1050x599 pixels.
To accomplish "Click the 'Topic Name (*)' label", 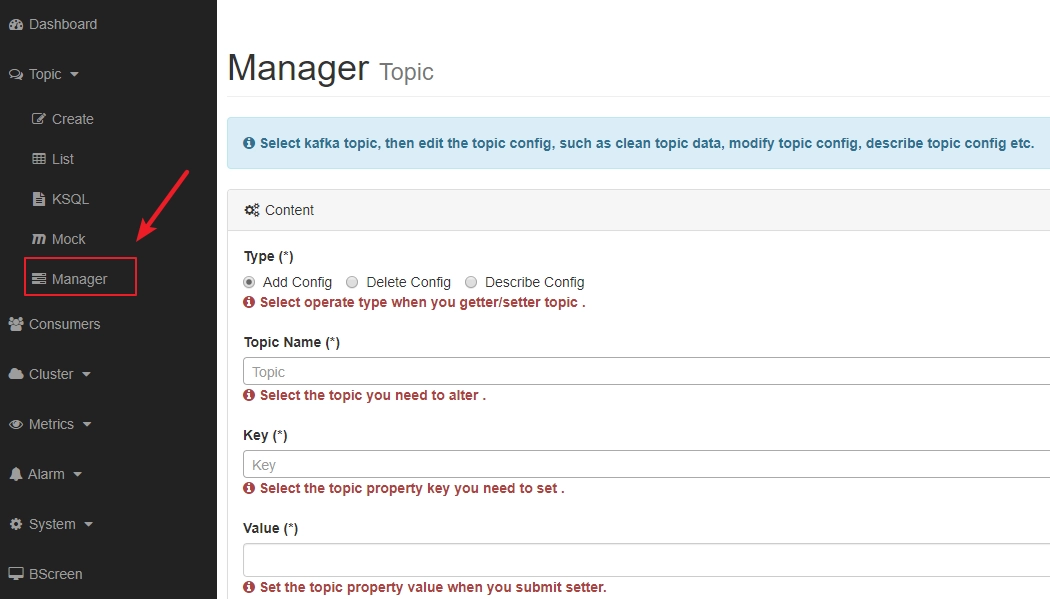I will click(292, 342).
